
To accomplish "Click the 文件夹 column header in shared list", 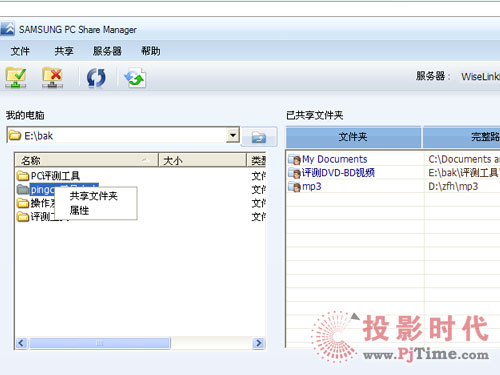I will 353,137.
